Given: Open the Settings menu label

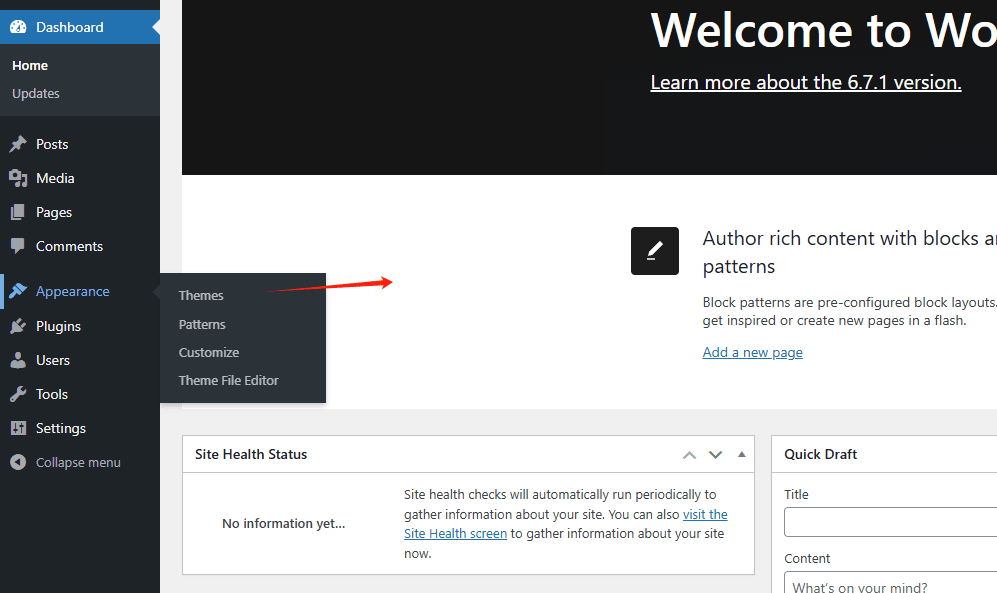Looking at the screenshot, I should pyautogui.click(x=60, y=428).
